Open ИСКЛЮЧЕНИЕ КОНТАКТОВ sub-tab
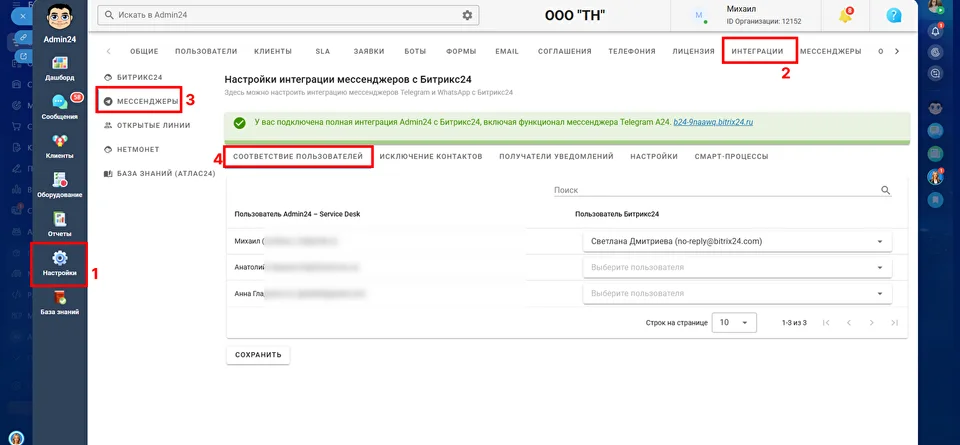 pos(431,157)
